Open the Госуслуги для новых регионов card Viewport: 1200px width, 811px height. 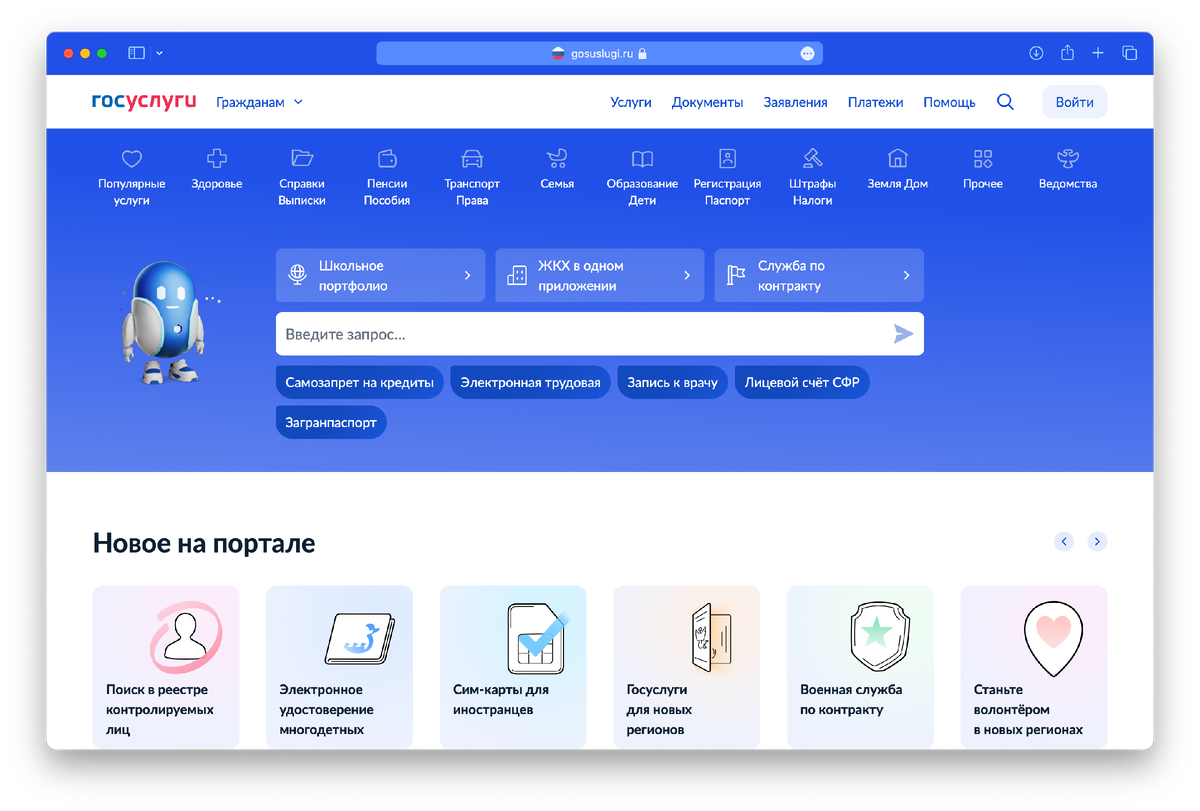click(687, 666)
